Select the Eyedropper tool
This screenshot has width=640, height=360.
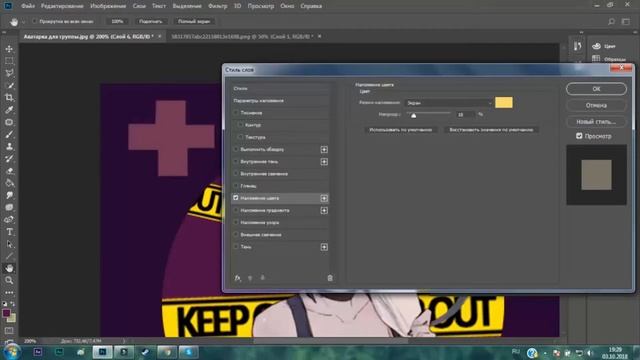pos(9,110)
